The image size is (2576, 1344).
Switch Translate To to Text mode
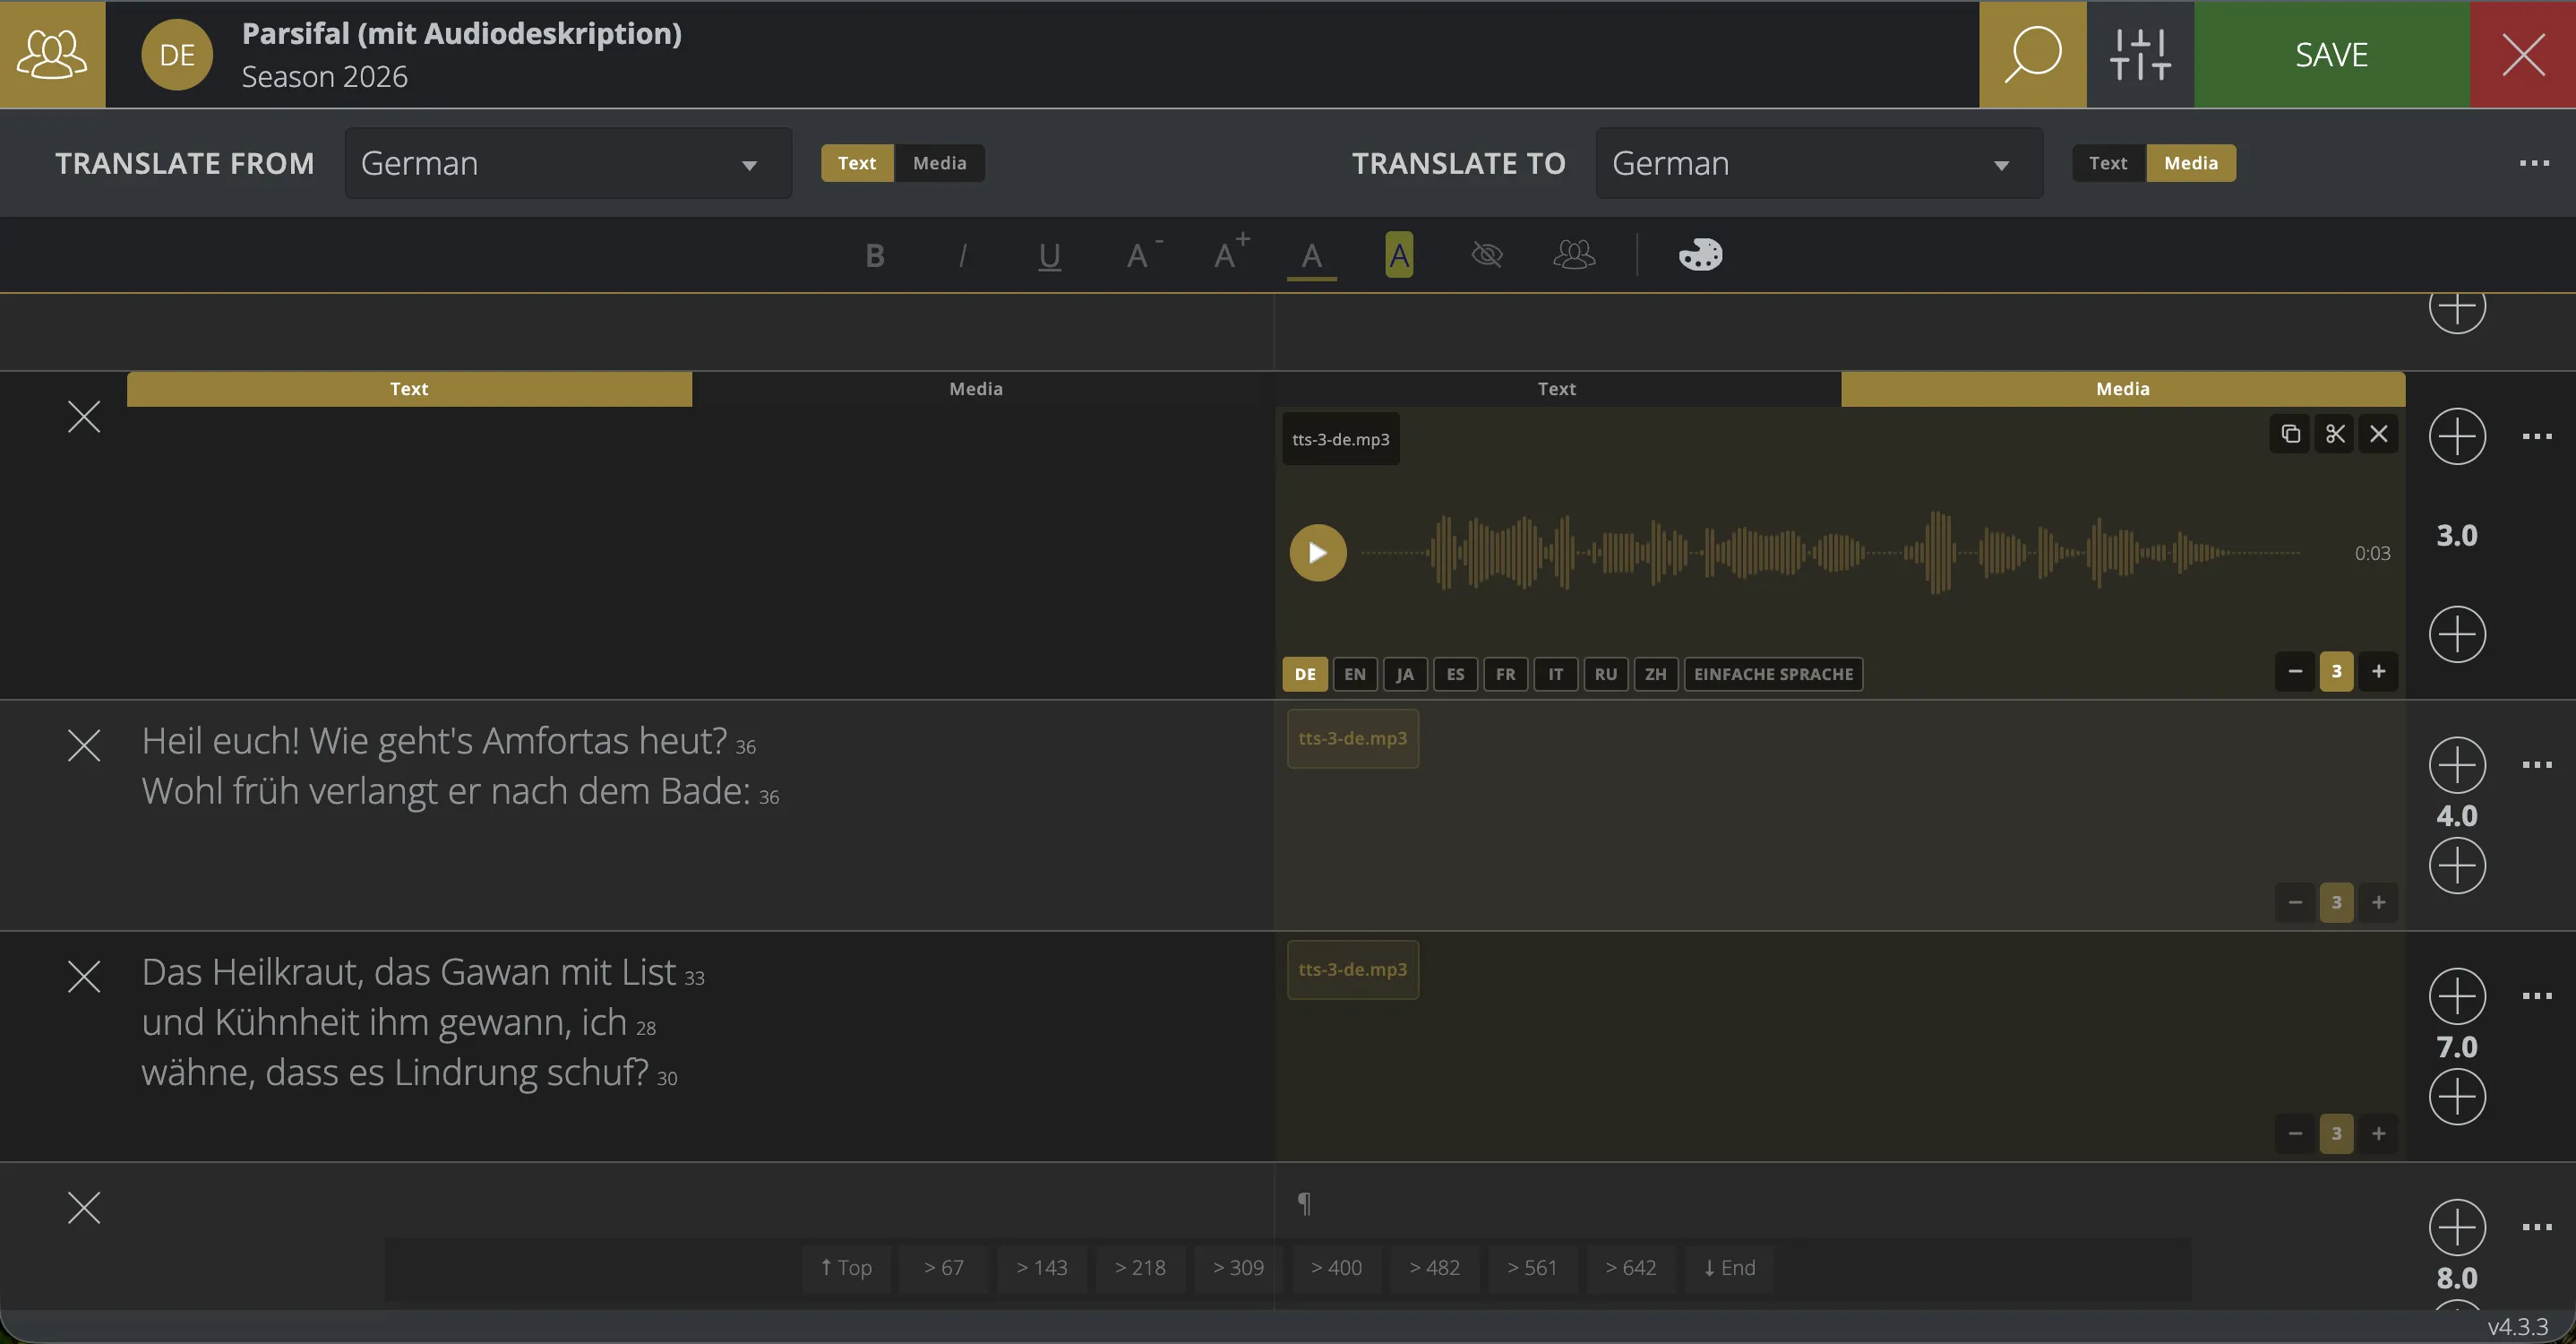coord(2108,163)
